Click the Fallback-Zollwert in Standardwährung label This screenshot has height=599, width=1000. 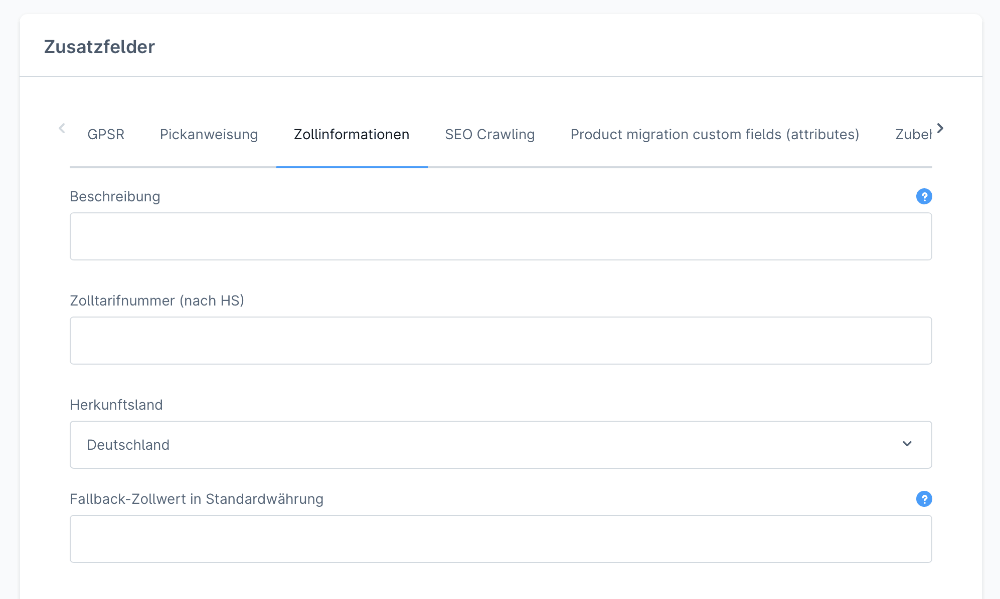tap(197, 499)
